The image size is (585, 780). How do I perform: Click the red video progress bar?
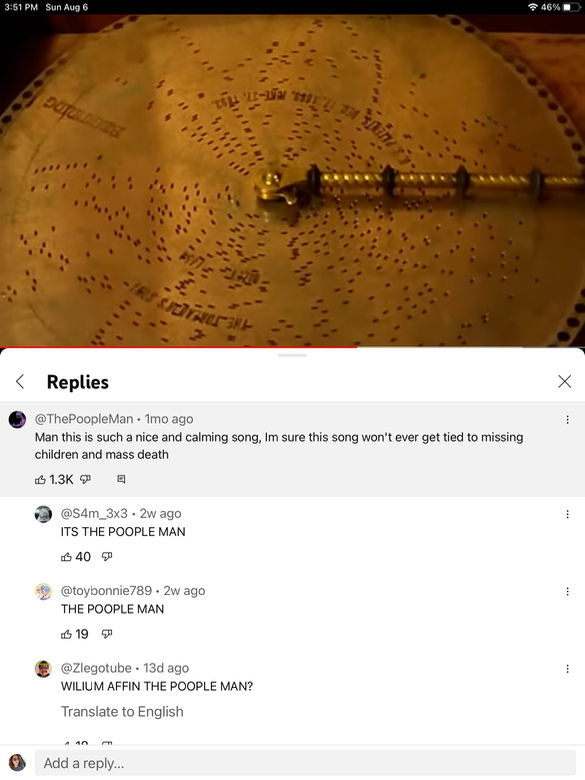179,347
